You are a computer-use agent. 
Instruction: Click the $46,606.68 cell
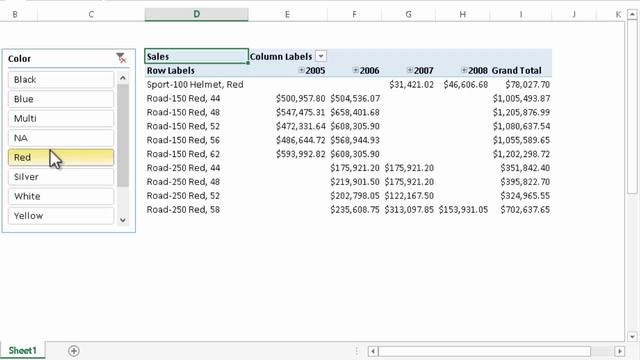(466, 84)
